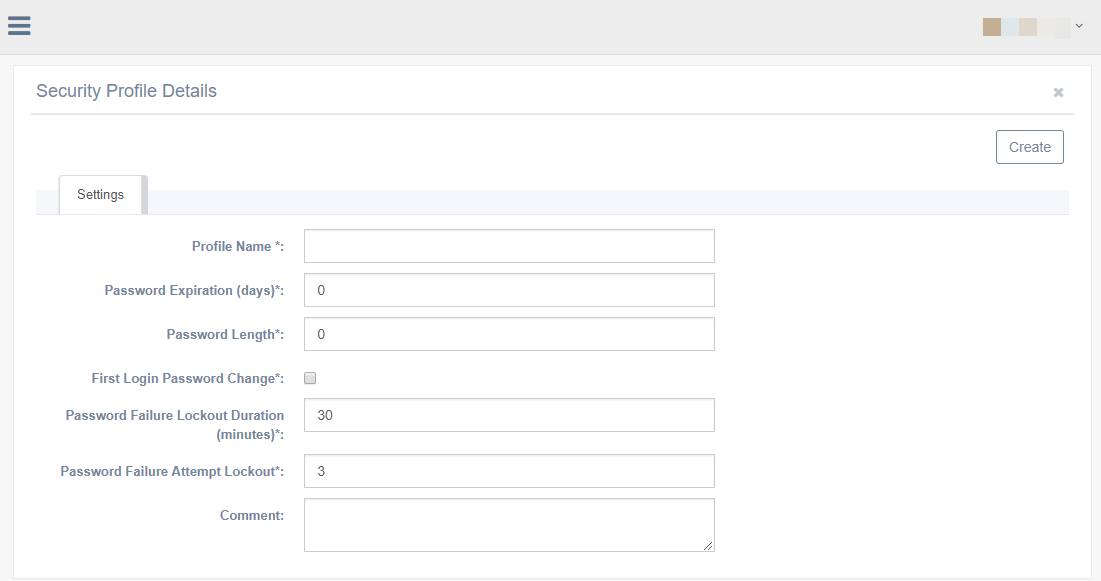The width and height of the screenshot is (1101, 581).
Task: Click the Security Profile Details heading
Action: point(126,91)
